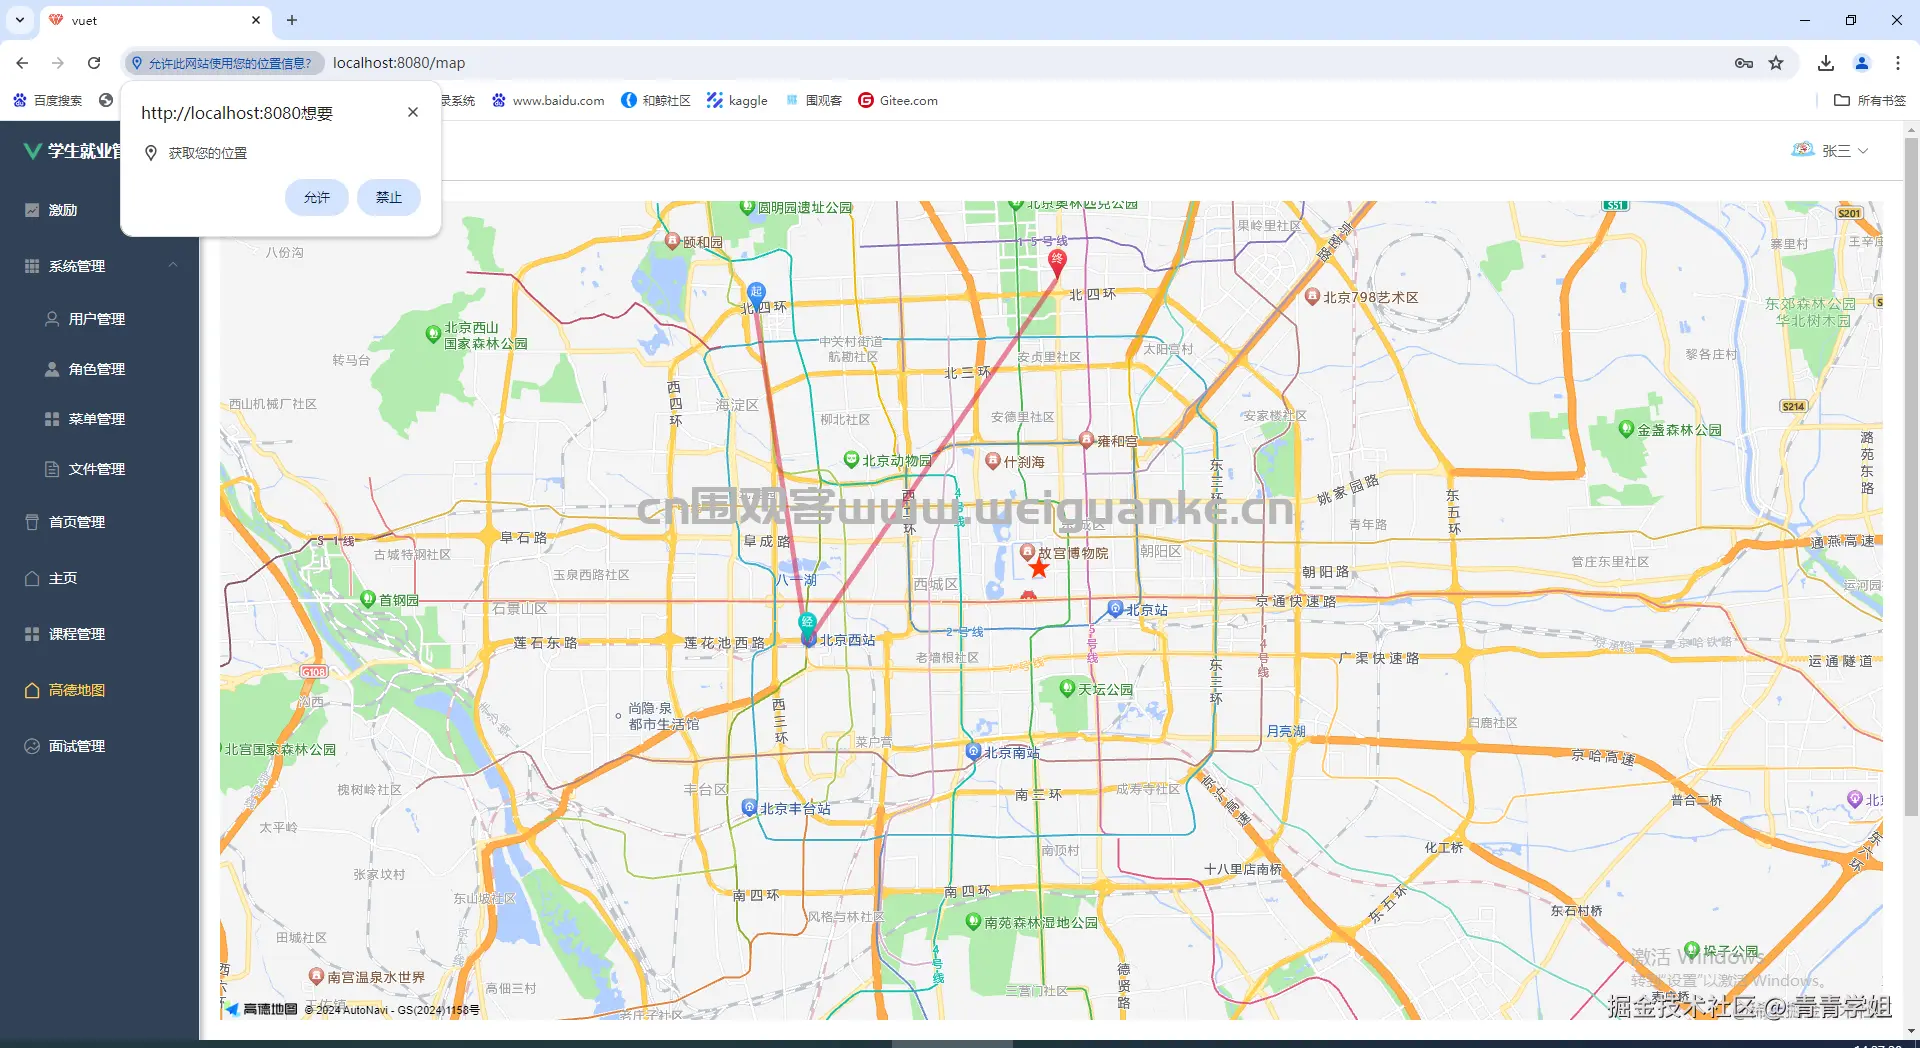Click the 高德地图 house icon
The width and height of the screenshot is (1920, 1048).
32,690
